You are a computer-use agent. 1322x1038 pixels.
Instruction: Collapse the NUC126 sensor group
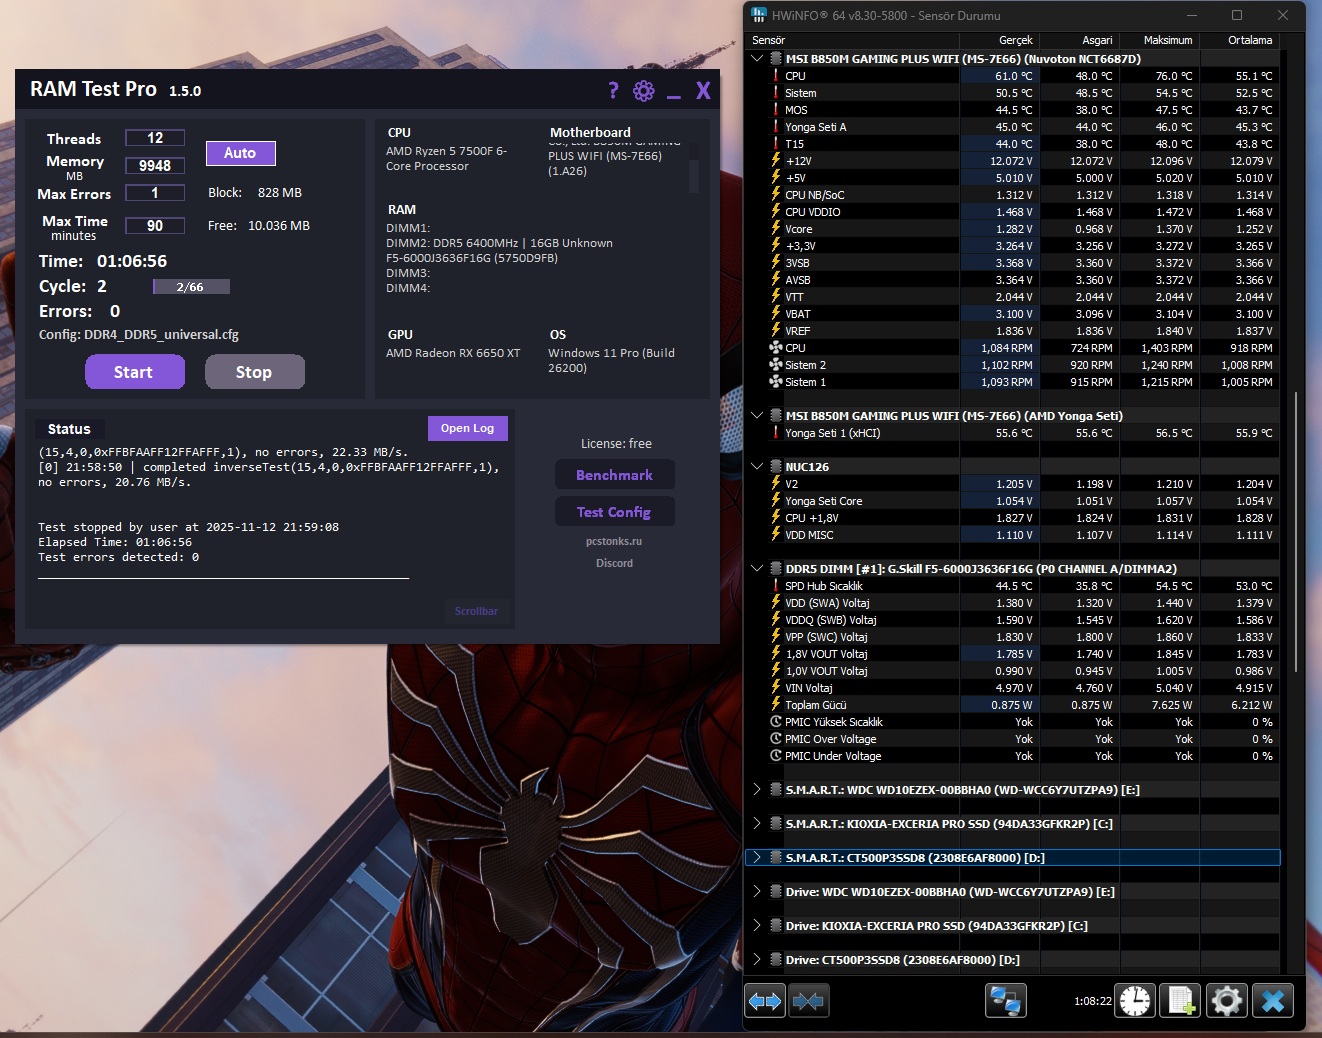(757, 467)
